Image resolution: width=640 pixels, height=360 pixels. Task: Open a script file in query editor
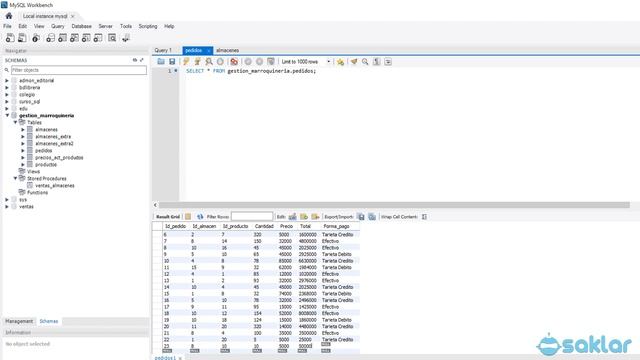[161, 62]
